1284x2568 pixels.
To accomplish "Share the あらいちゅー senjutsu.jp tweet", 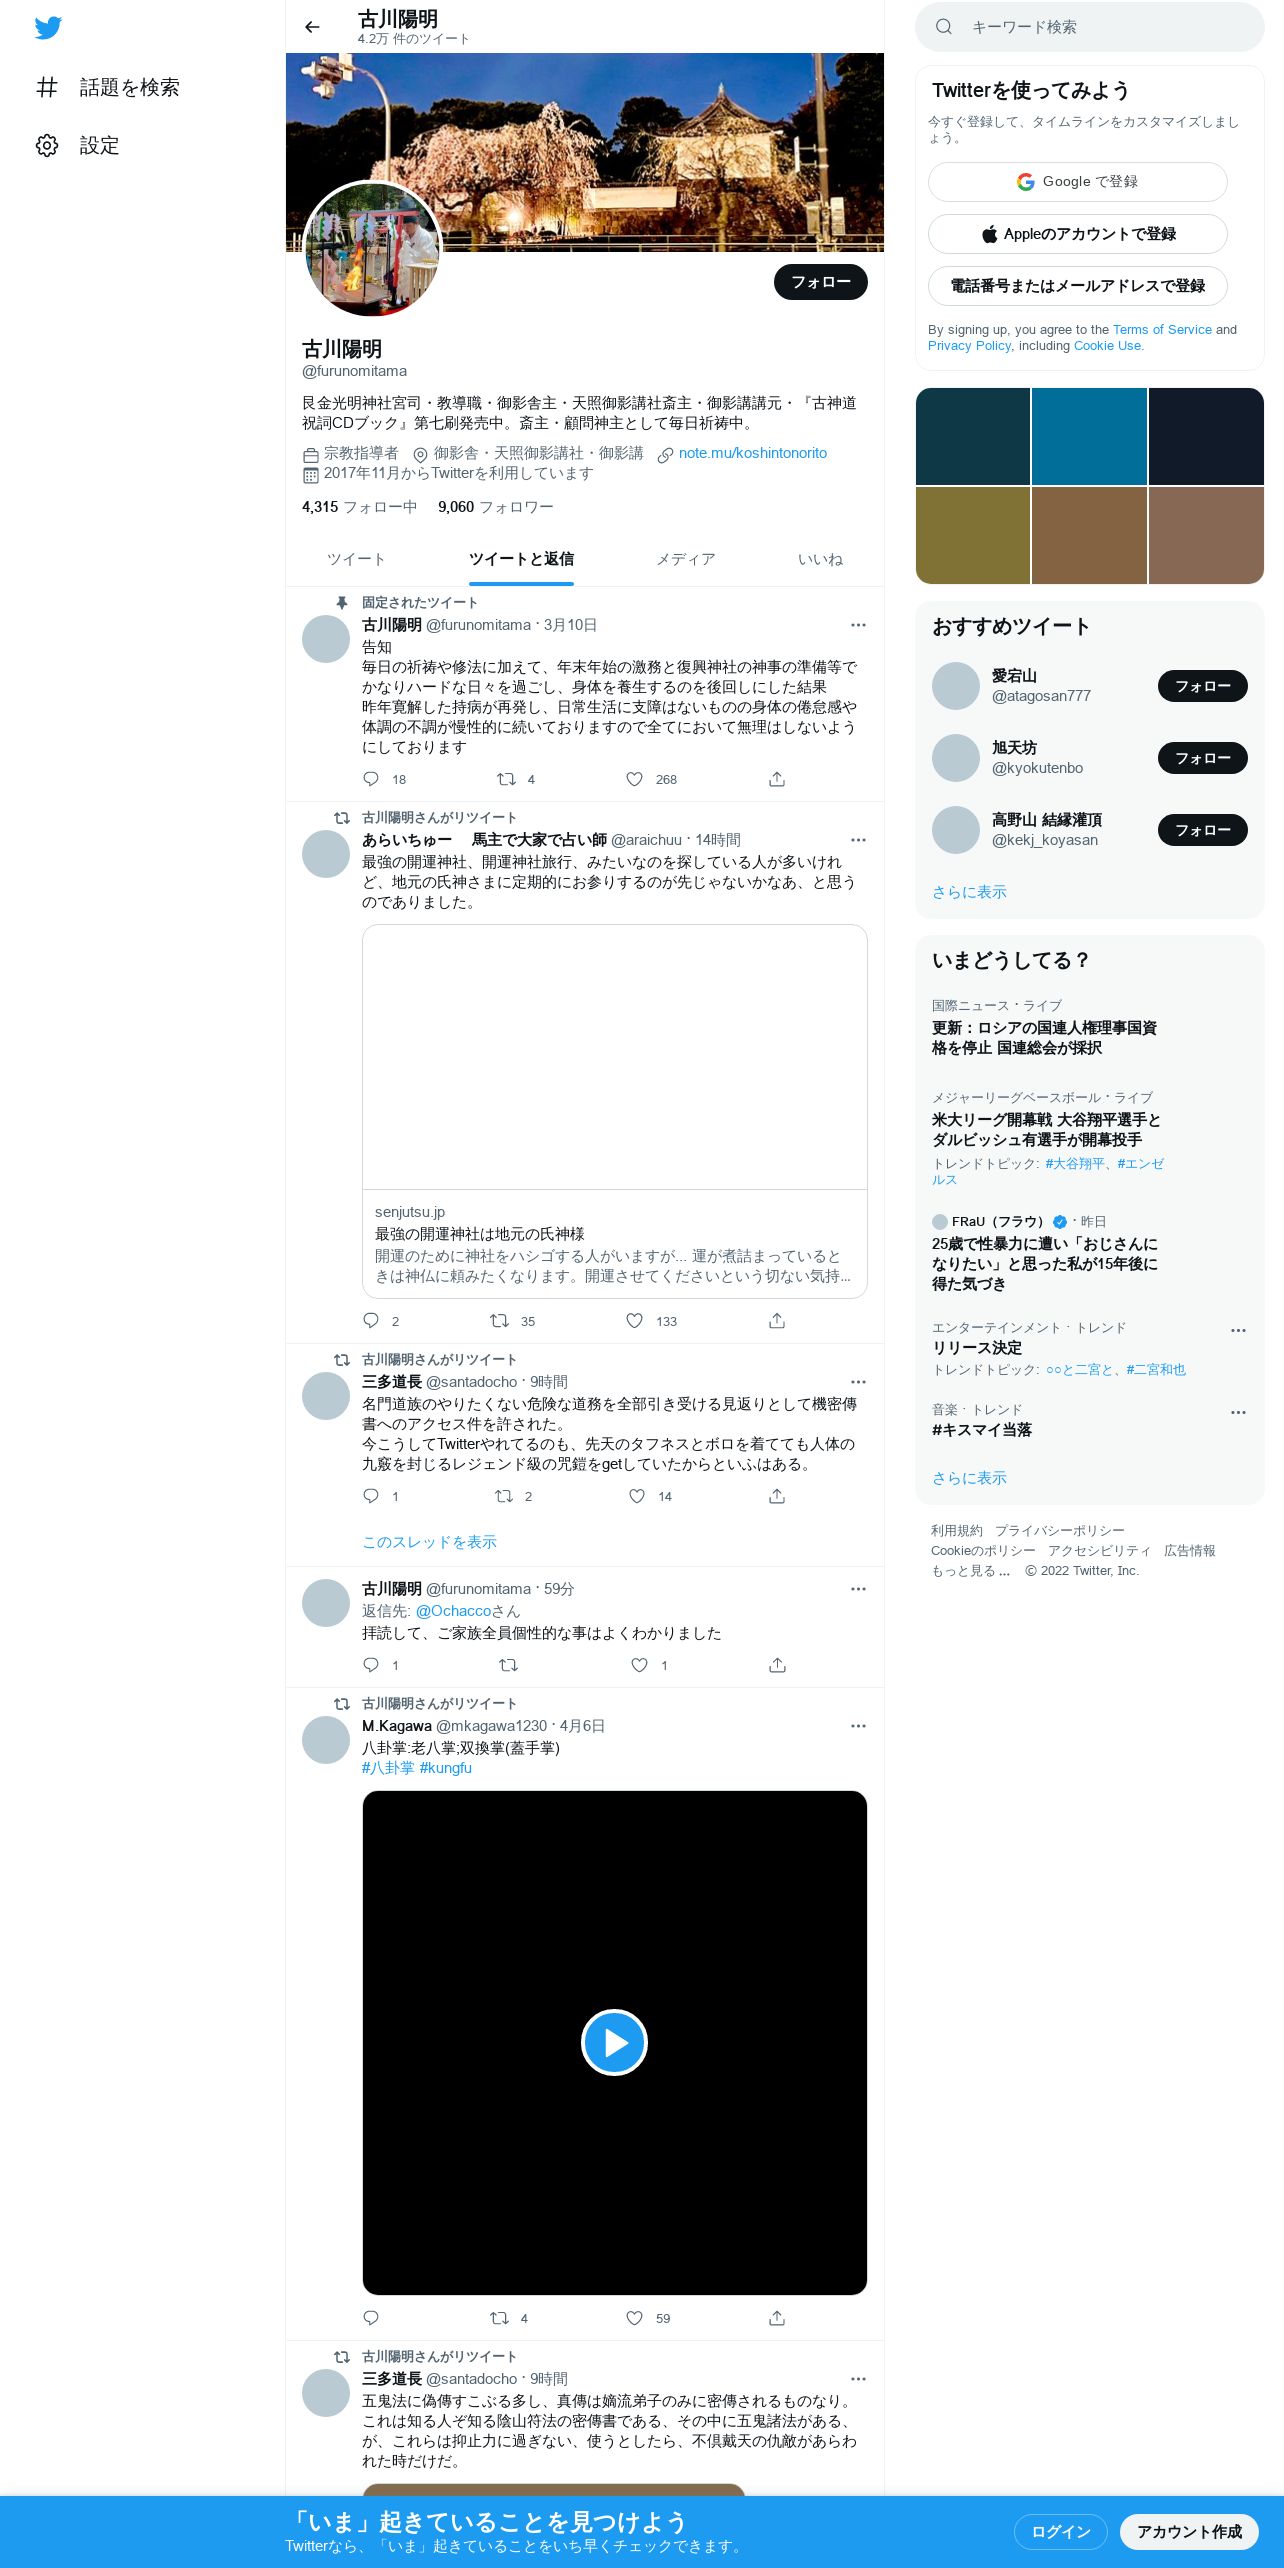I will click(777, 1321).
